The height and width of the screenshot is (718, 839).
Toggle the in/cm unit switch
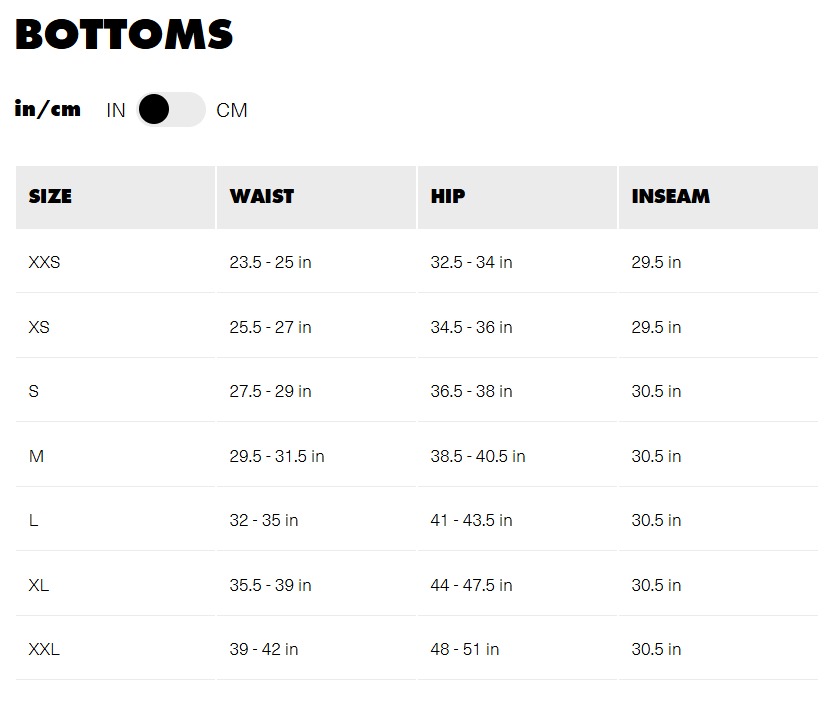170,110
